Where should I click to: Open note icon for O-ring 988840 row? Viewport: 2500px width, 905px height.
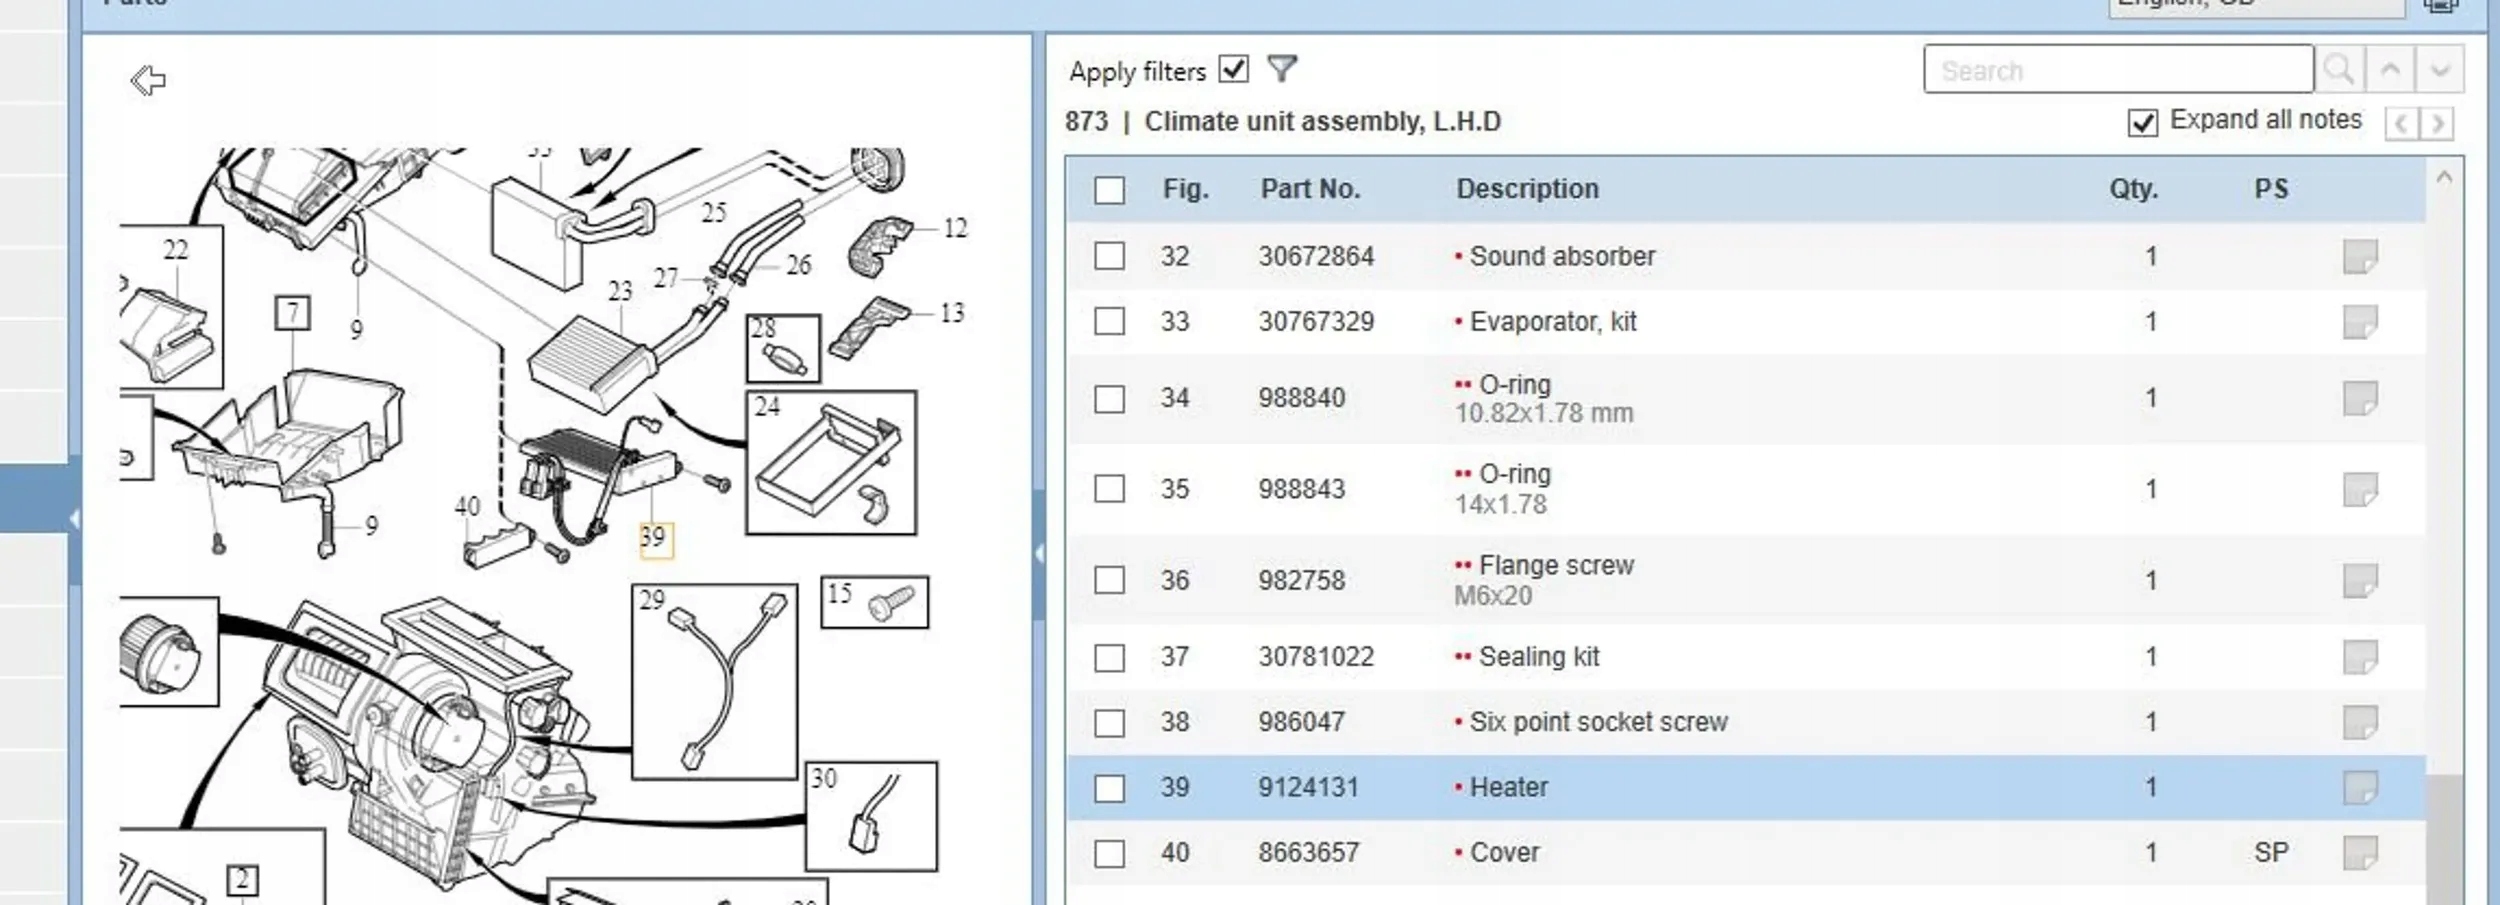click(x=2360, y=399)
